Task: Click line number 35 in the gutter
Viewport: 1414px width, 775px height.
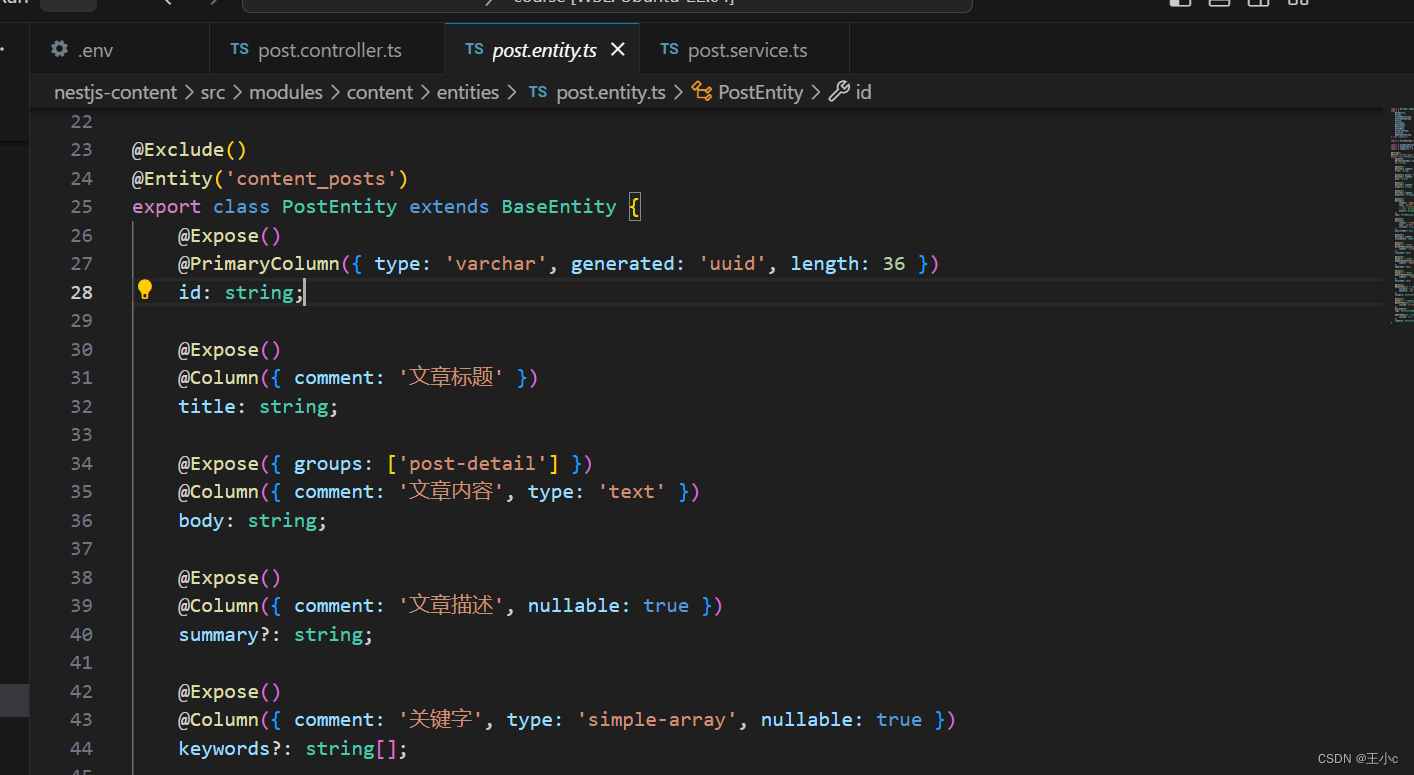Action: tap(81, 492)
